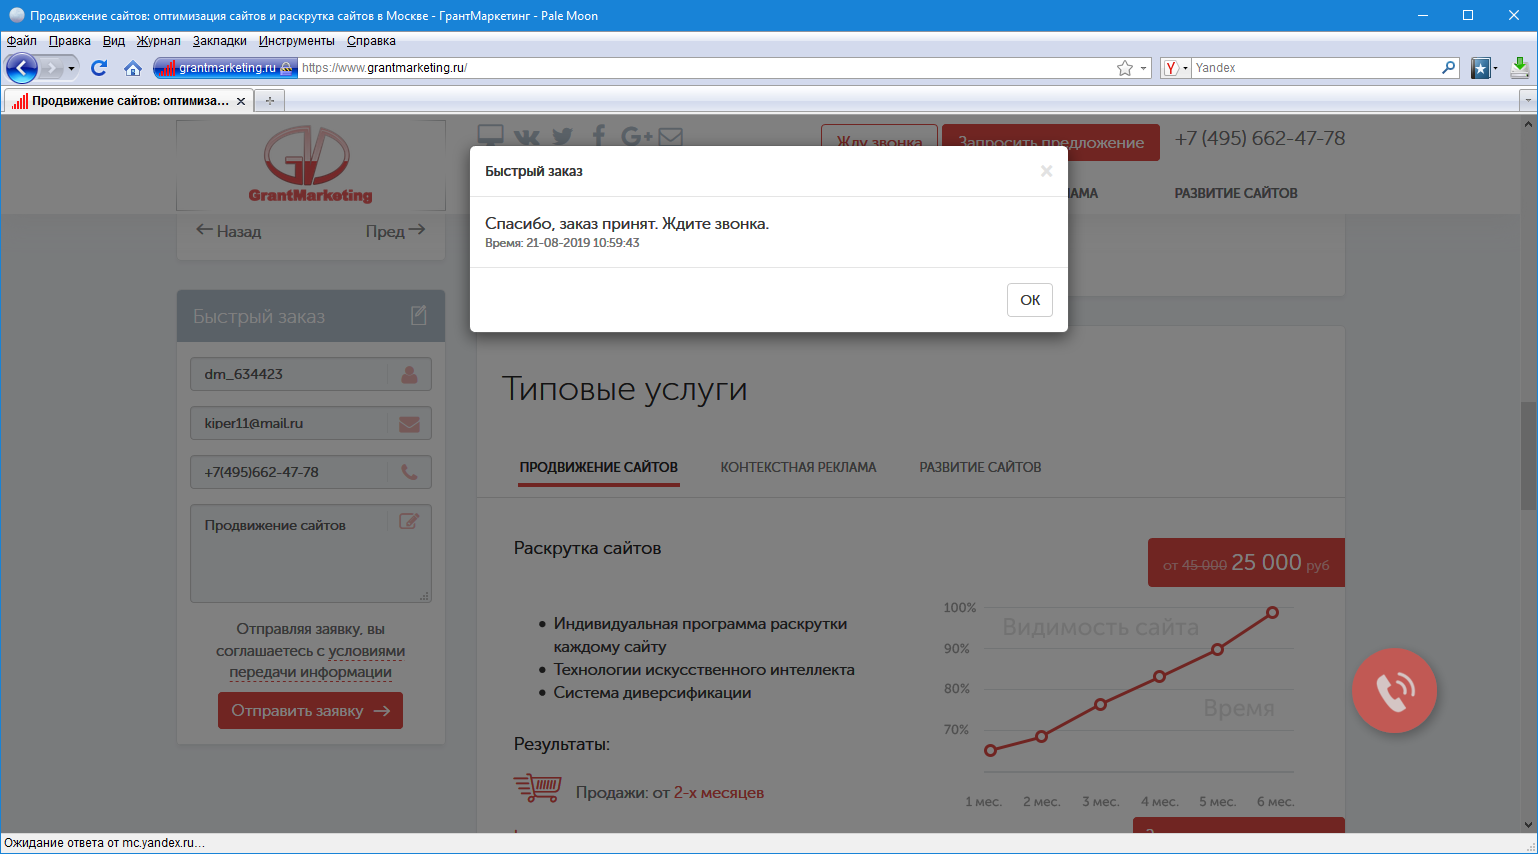Click the Yandex search input field

pos(1315,68)
